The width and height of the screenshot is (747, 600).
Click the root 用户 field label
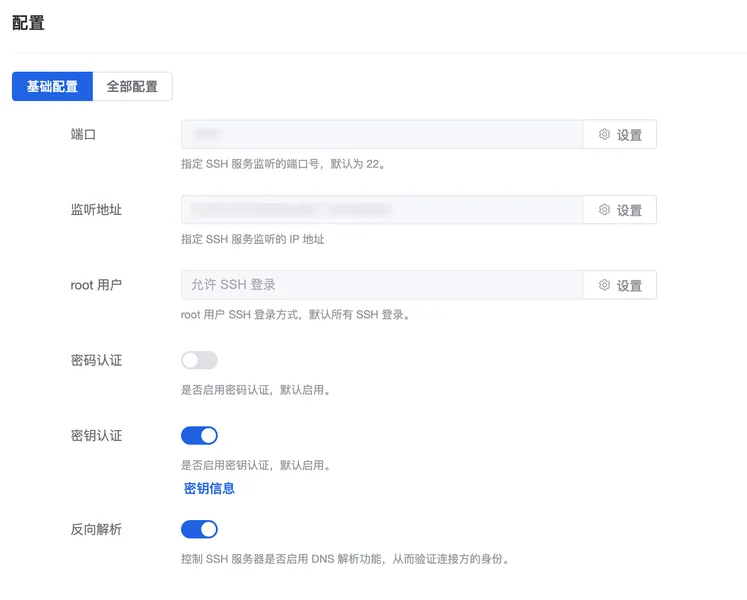(96, 285)
